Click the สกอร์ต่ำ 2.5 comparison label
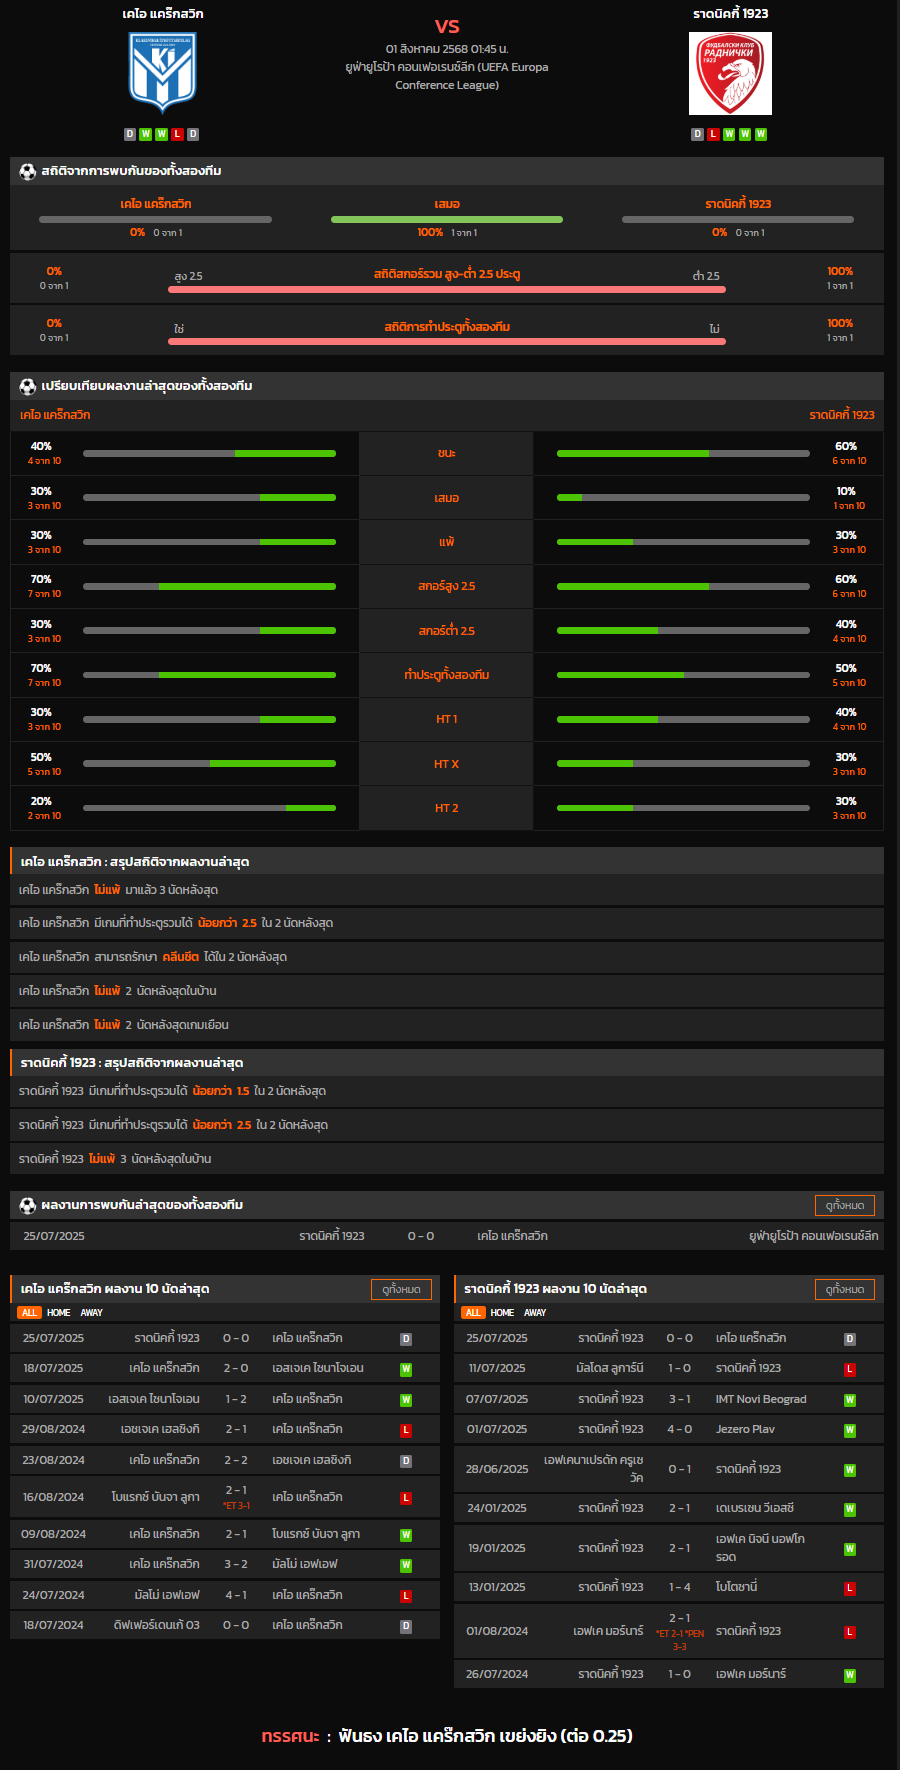Screen dimensions: 900x1770 click(447, 631)
